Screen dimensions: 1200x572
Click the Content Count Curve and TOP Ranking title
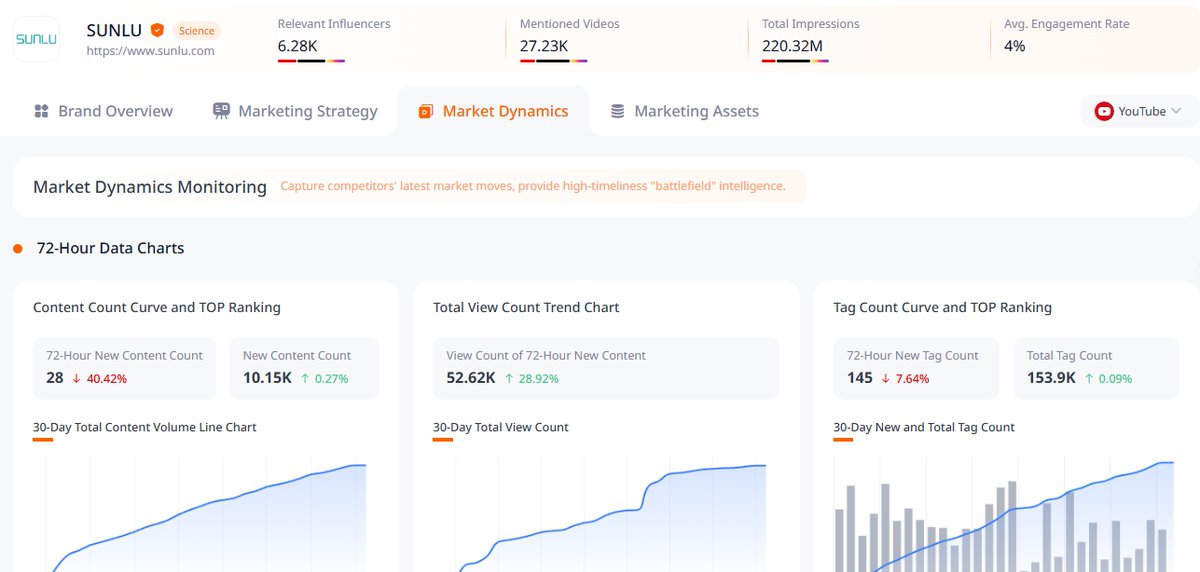tap(157, 307)
